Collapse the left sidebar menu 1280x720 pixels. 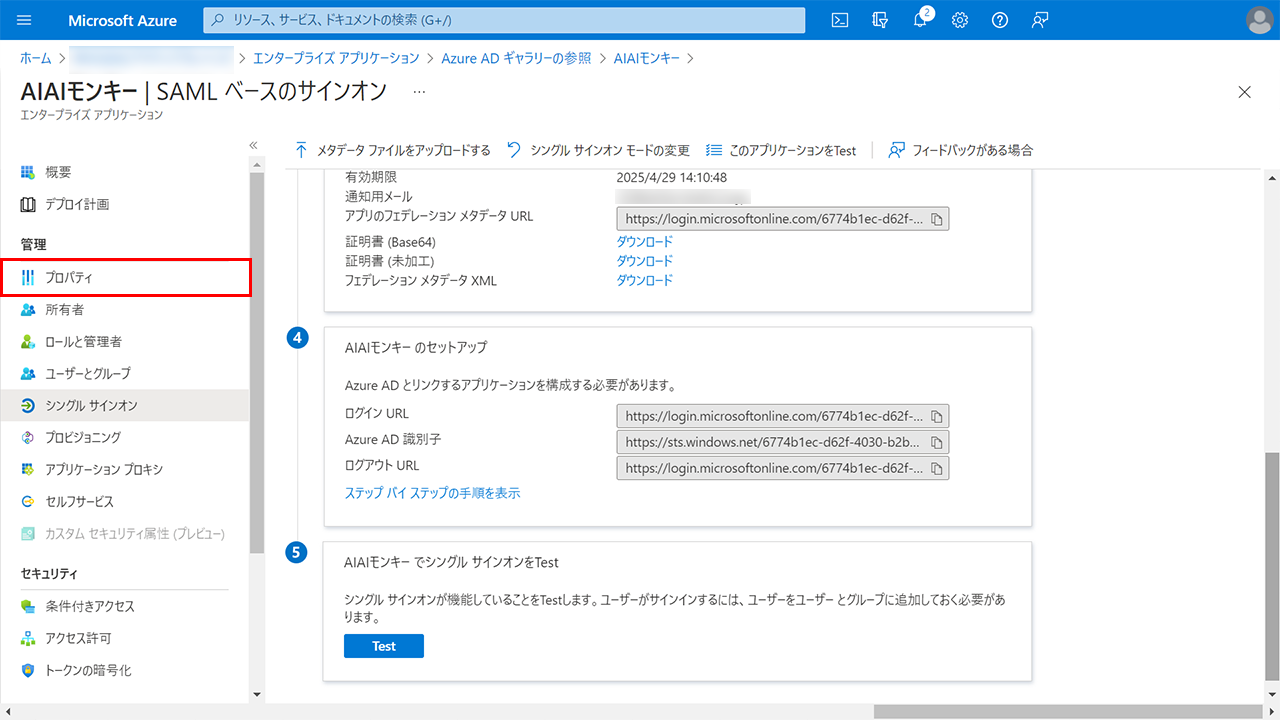coord(253,146)
